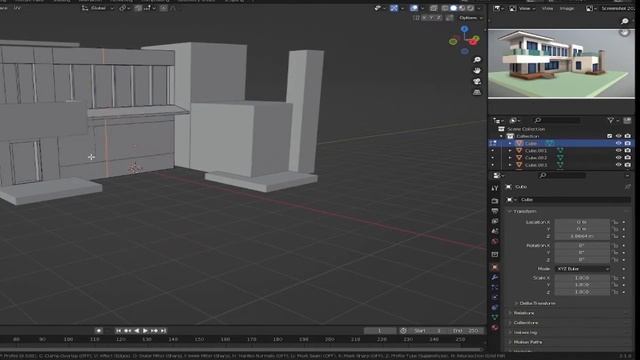Open the Global transform orientation dropdown
Image resolution: width=640 pixels, height=360 pixels.
[x=98, y=8]
